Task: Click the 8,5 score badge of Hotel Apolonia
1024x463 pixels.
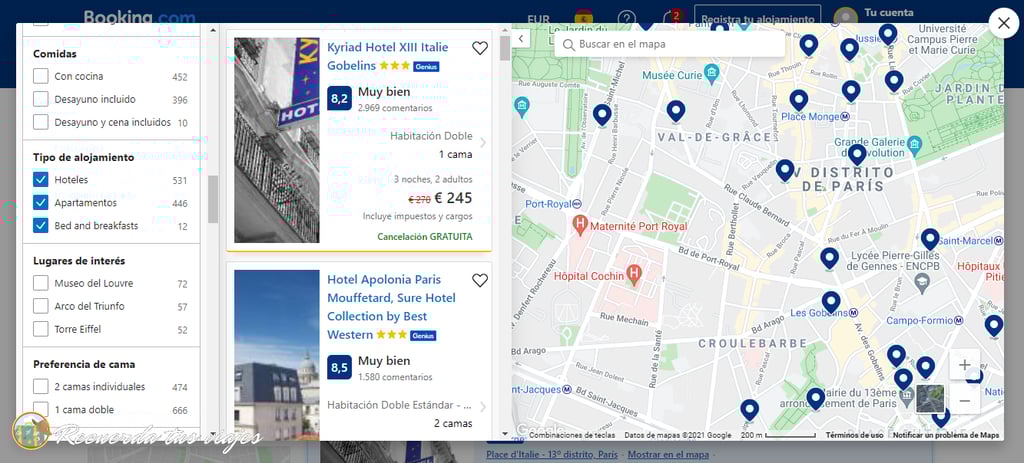Action: (339, 368)
